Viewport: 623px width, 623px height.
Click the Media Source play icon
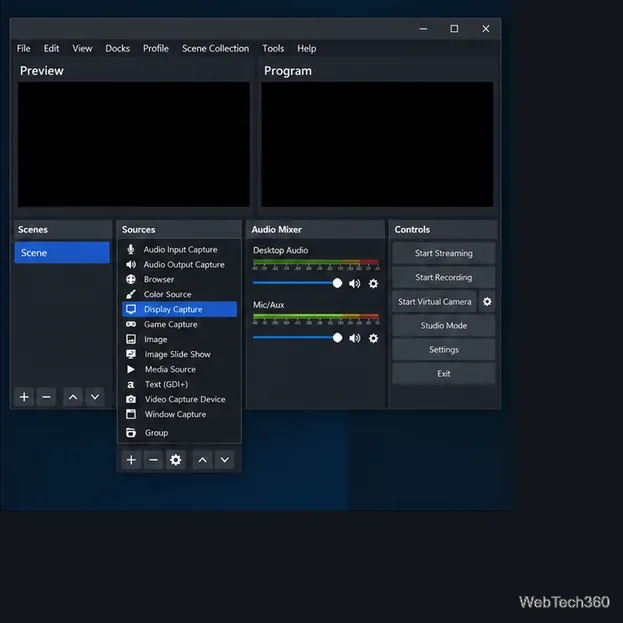tap(131, 369)
